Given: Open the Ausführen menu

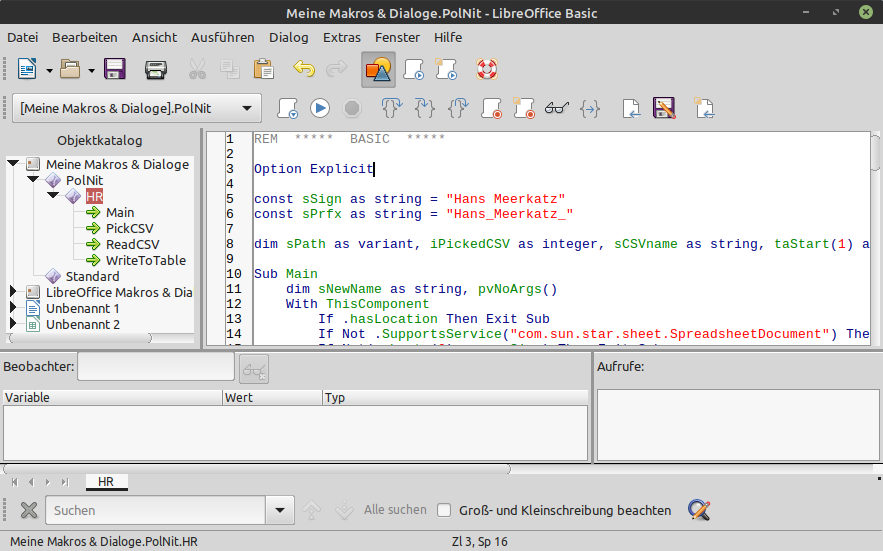Looking at the screenshot, I should point(222,38).
